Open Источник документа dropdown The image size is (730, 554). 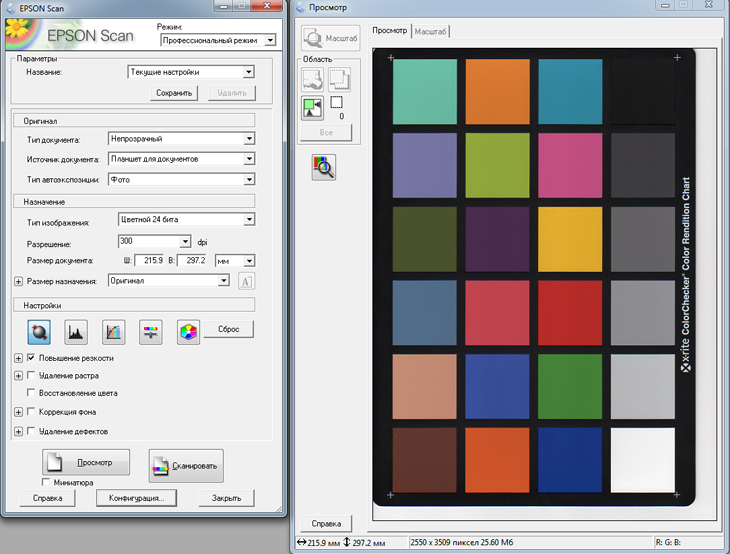point(182,159)
